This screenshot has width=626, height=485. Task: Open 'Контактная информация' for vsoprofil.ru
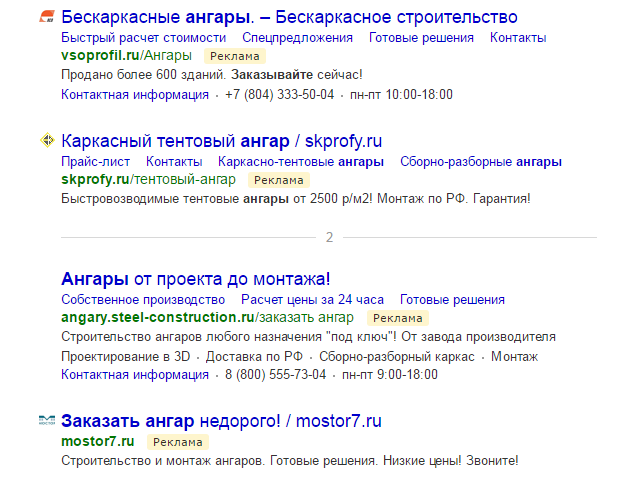click(x=135, y=95)
